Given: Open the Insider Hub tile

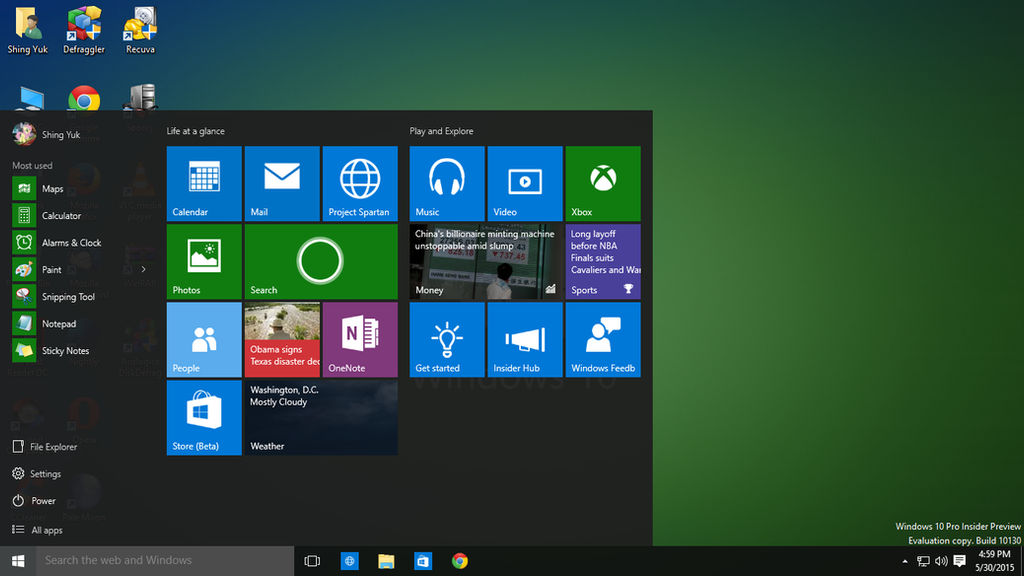Looking at the screenshot, I should (x=525, y=340).
